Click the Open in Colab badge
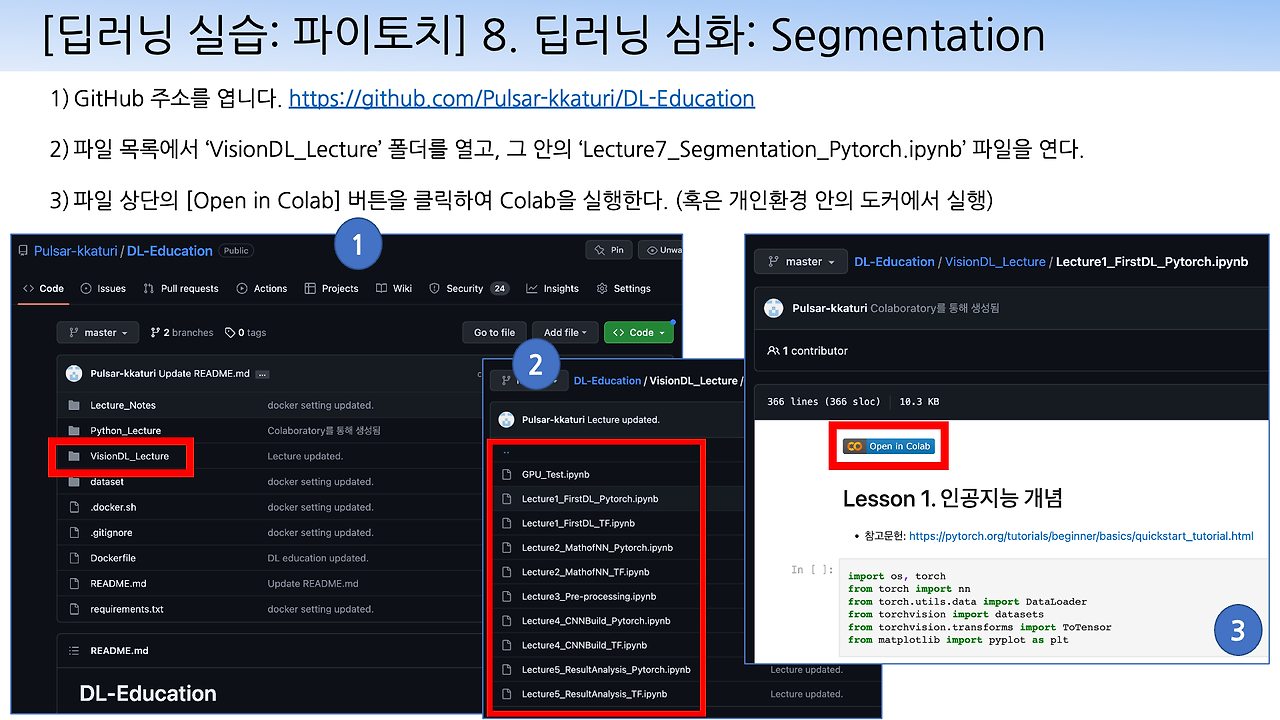The width and height of the screenshot is (1280, 720). [x=888, y=445]
